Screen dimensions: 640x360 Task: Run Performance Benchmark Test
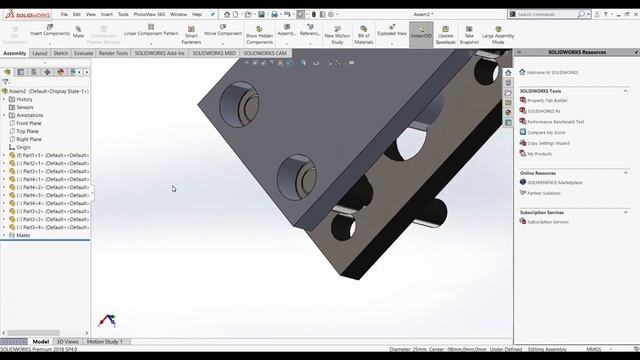pyautogui.click(x=556, y=122)
